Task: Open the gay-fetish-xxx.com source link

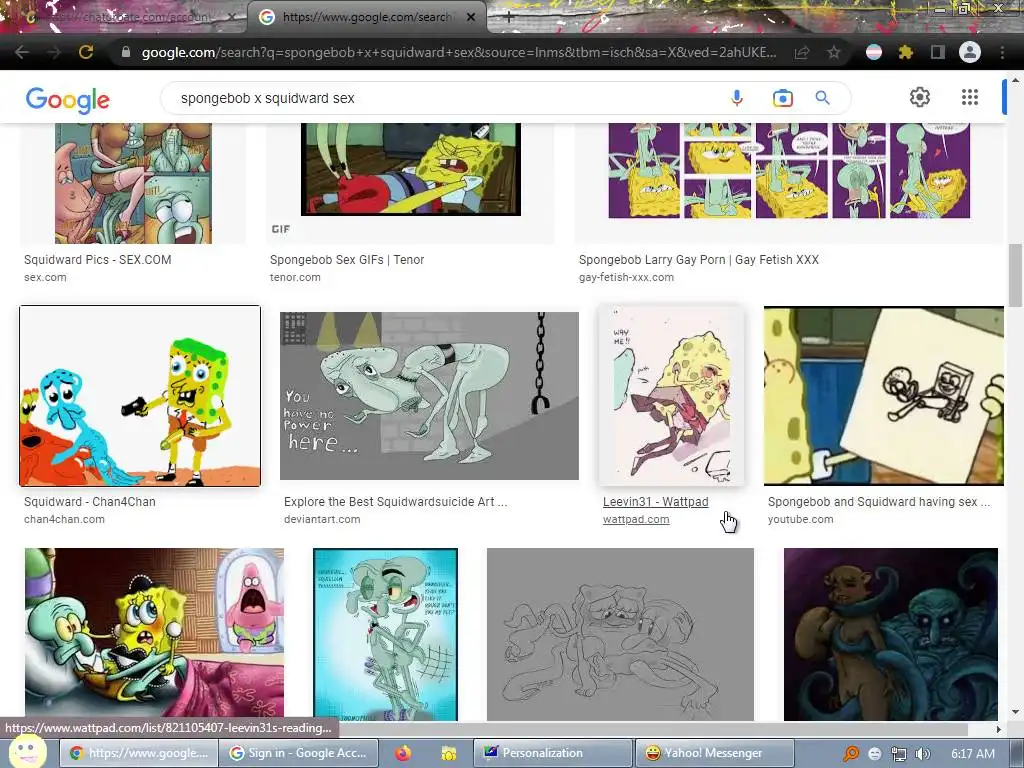Action: pos(626,277)
